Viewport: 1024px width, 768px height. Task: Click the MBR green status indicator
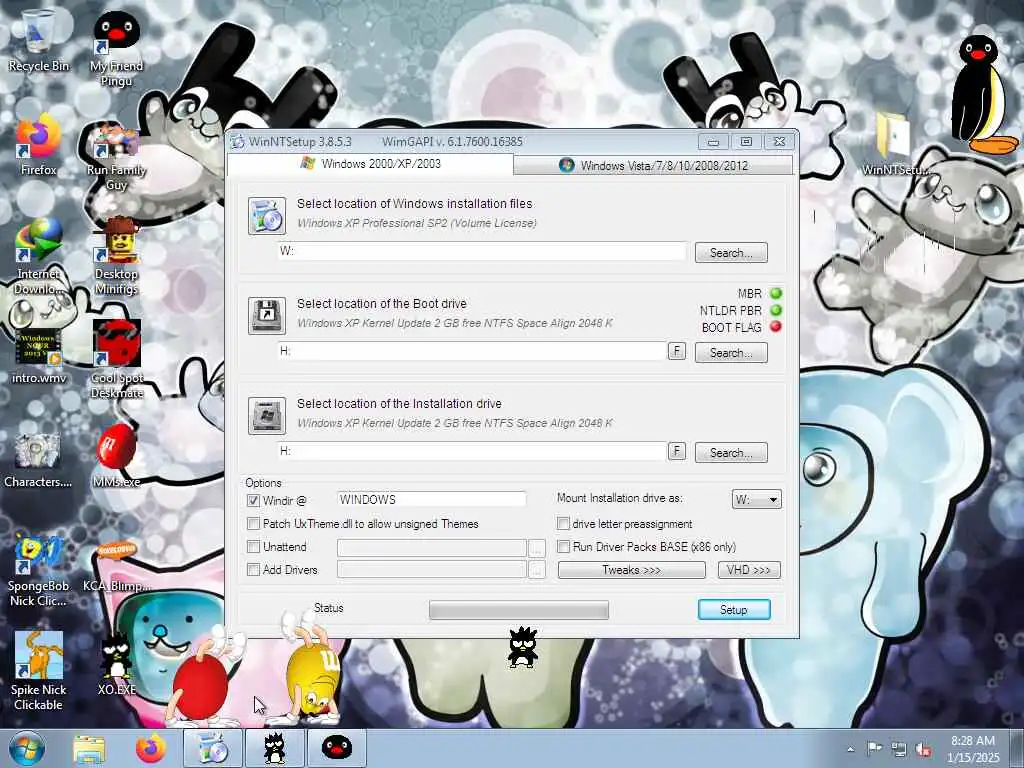776,293
